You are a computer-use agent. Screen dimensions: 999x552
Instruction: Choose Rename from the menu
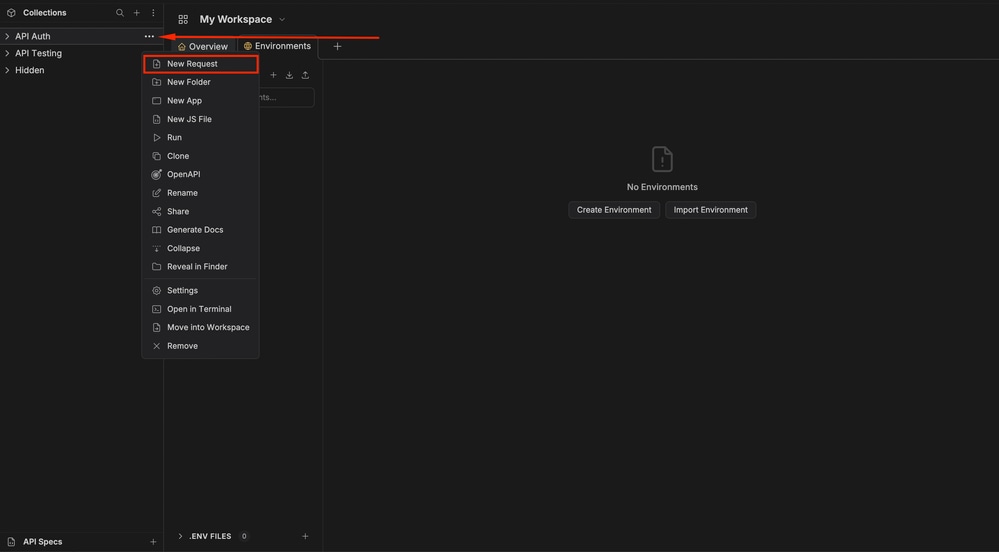pyautogui.click(x=201, y=193)
